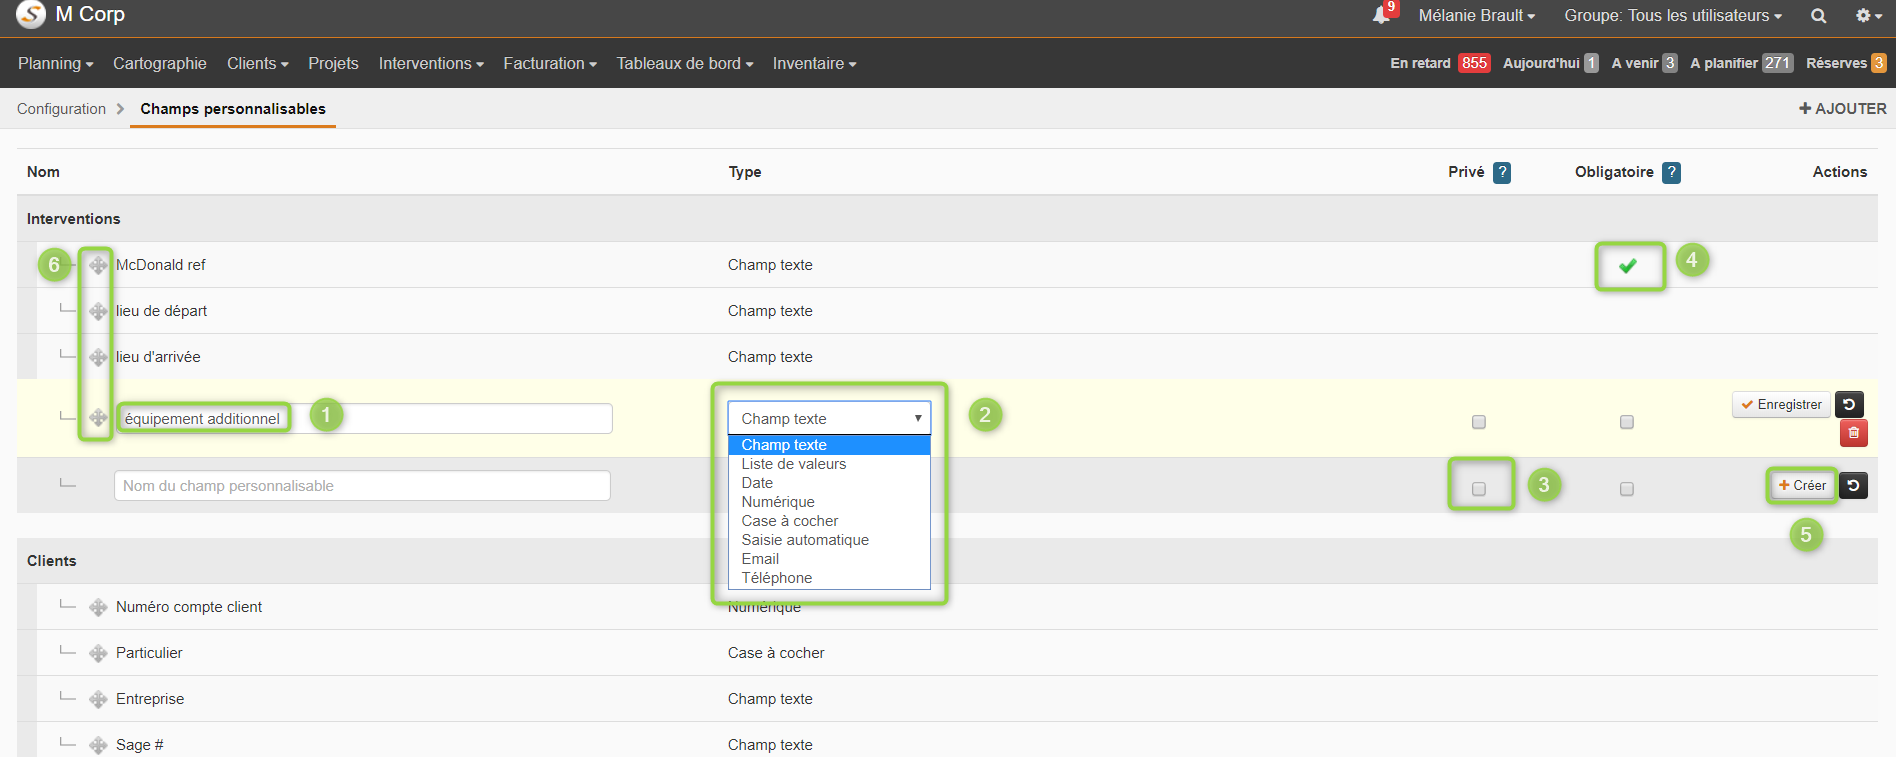1896x757 pixels.
Task: Click the search magnifier icon
Action: [x=1818, y=16]
